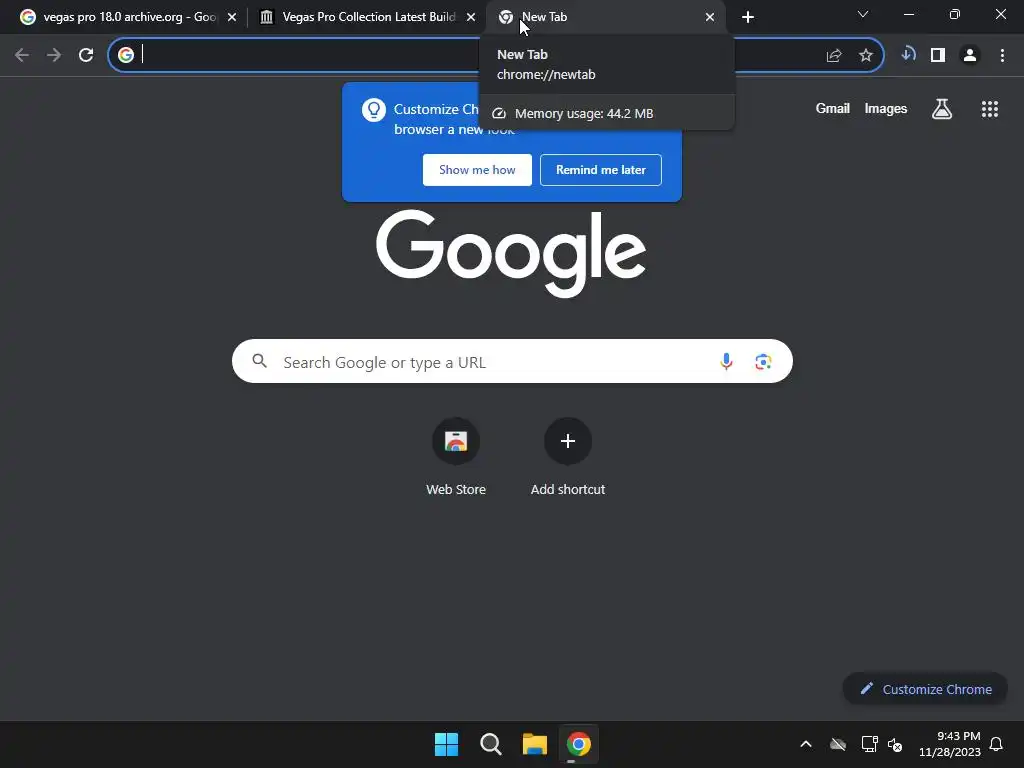Open the Windows Start button

(x=447, y=744)
